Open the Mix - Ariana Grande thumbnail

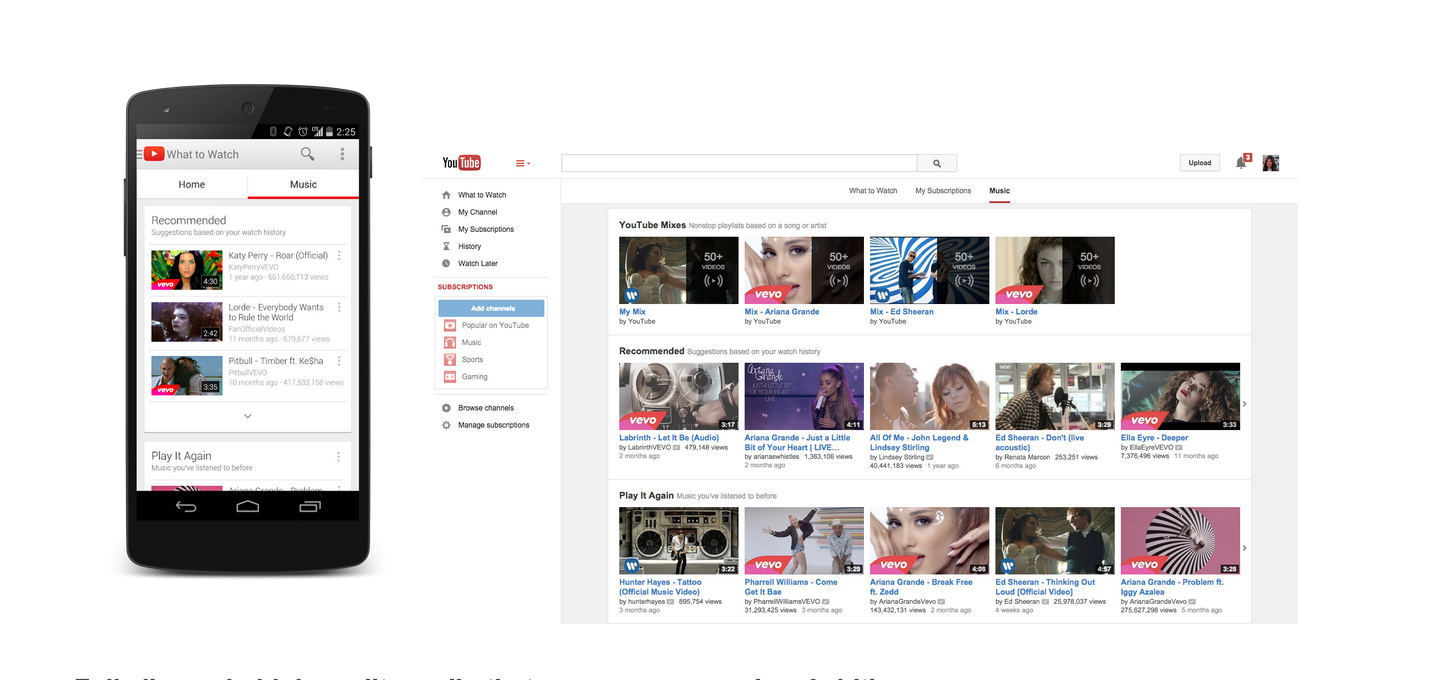point(804,270)
